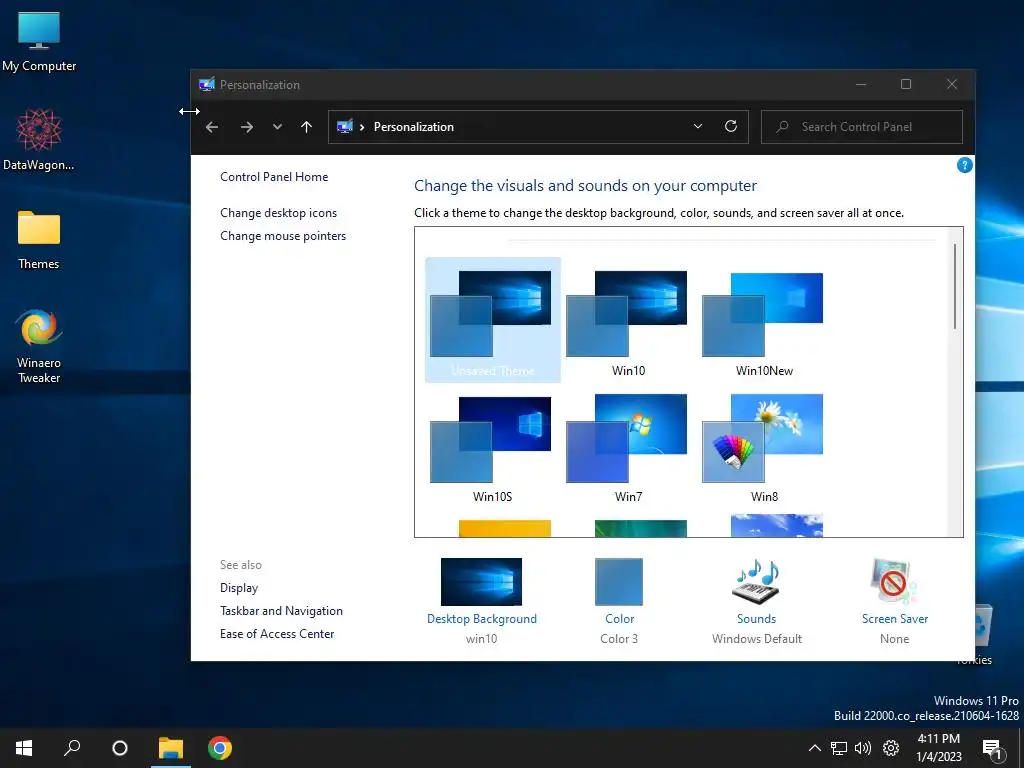Image resolution: width=1024 pixels, height=768 pixels.
Task: Open Ease of Access Center link
Action: [277, 633]
